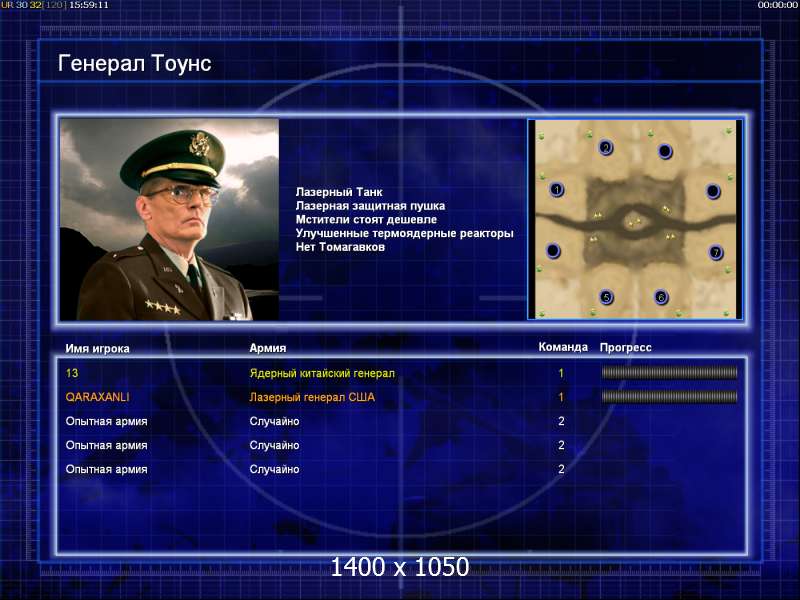Image resolution: width=800 pixels, height=600 pixels.
Task: Select player row QARAXANLI
Action: pos(402,397)
